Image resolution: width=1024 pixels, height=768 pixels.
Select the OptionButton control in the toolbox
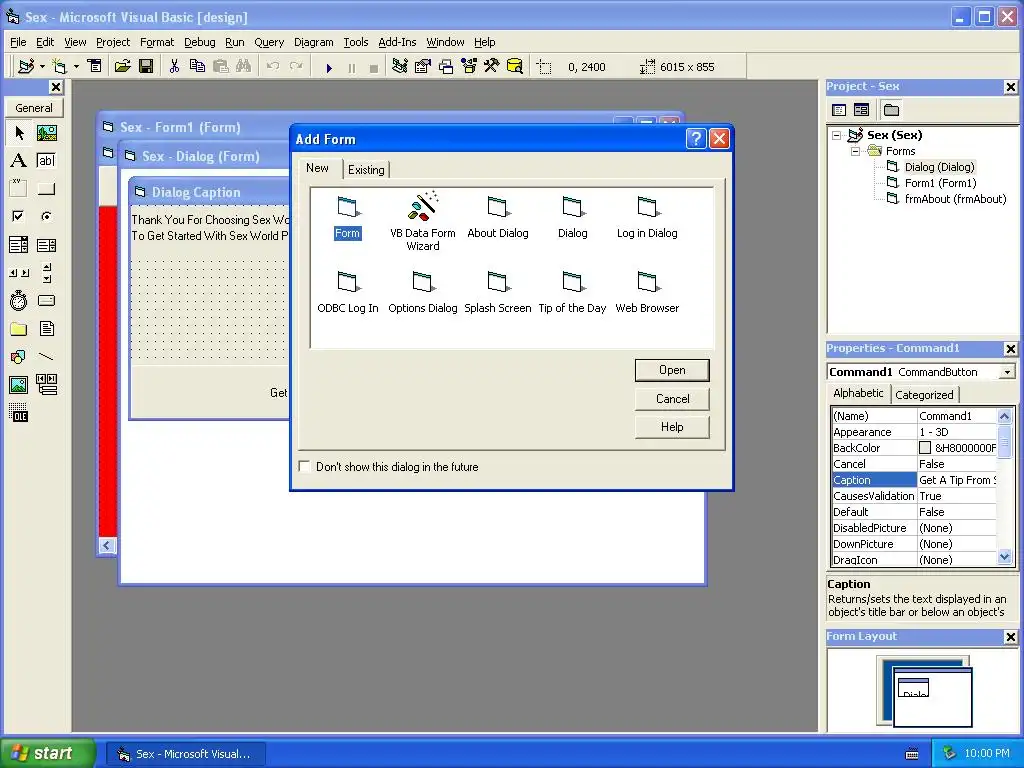[46, 216]
